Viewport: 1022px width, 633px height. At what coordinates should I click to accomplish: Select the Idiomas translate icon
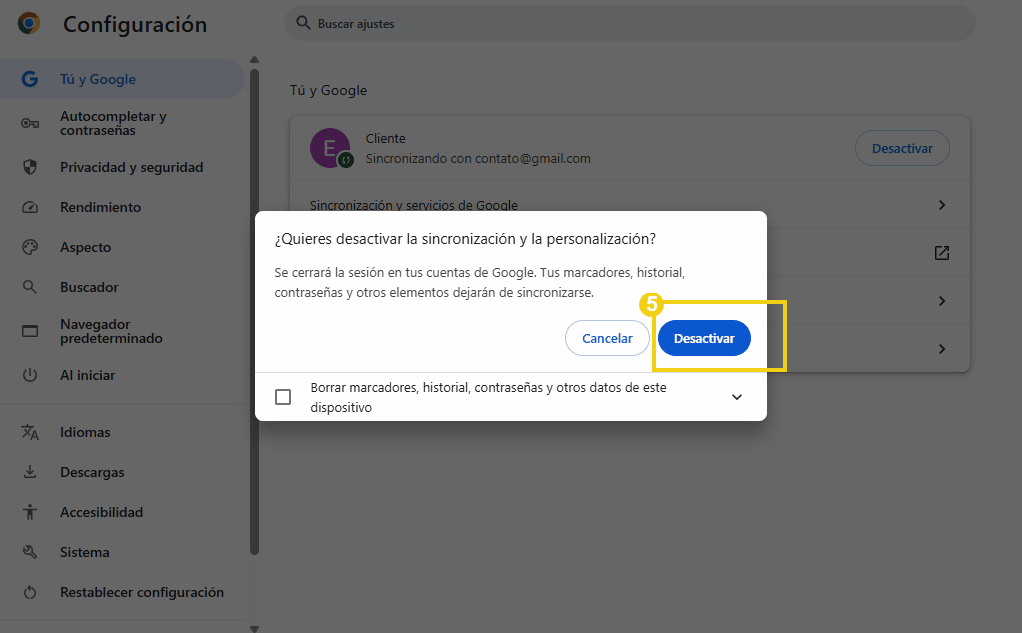click(30, 432)
